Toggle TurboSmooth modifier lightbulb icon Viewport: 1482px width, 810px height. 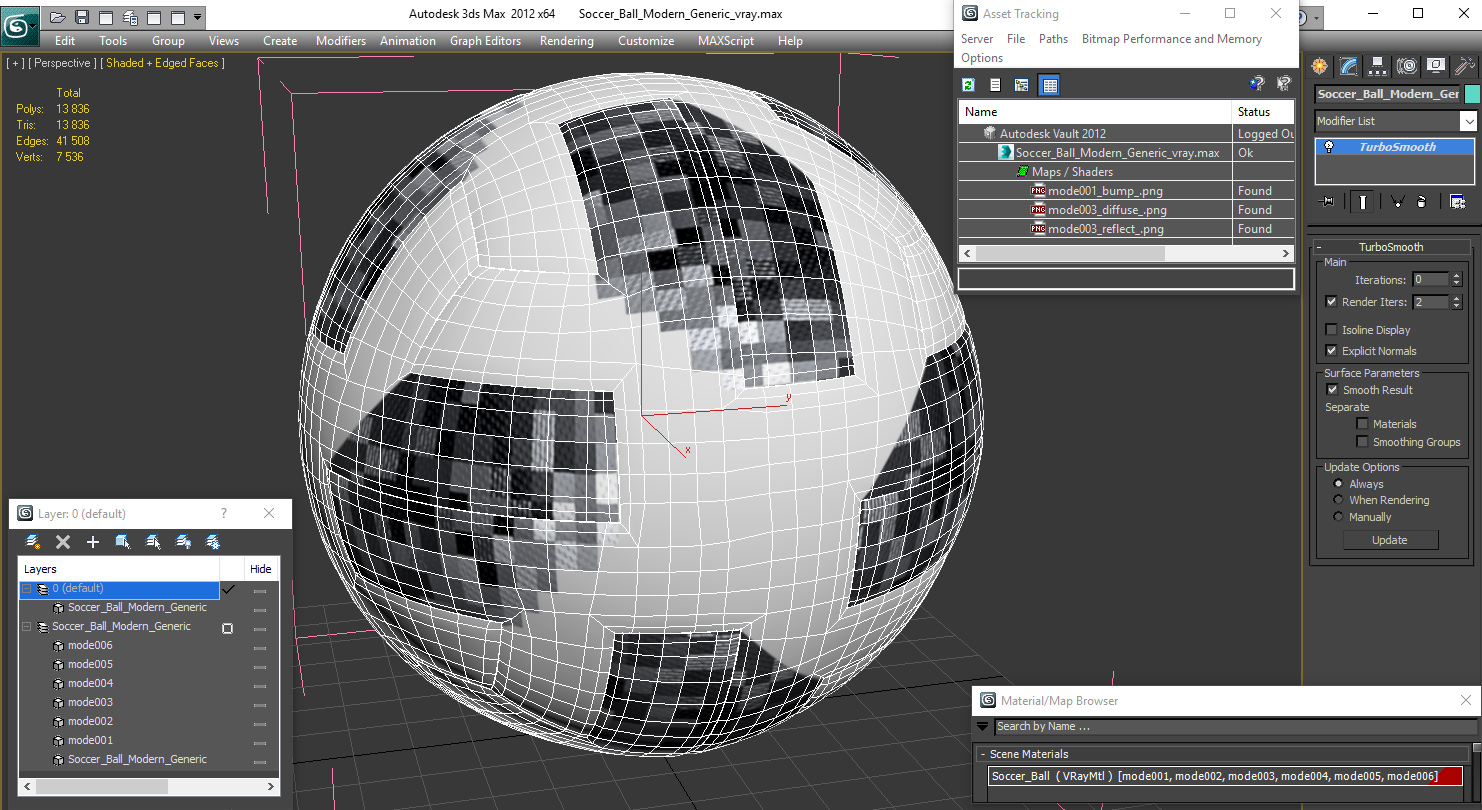click(1328, 147)
